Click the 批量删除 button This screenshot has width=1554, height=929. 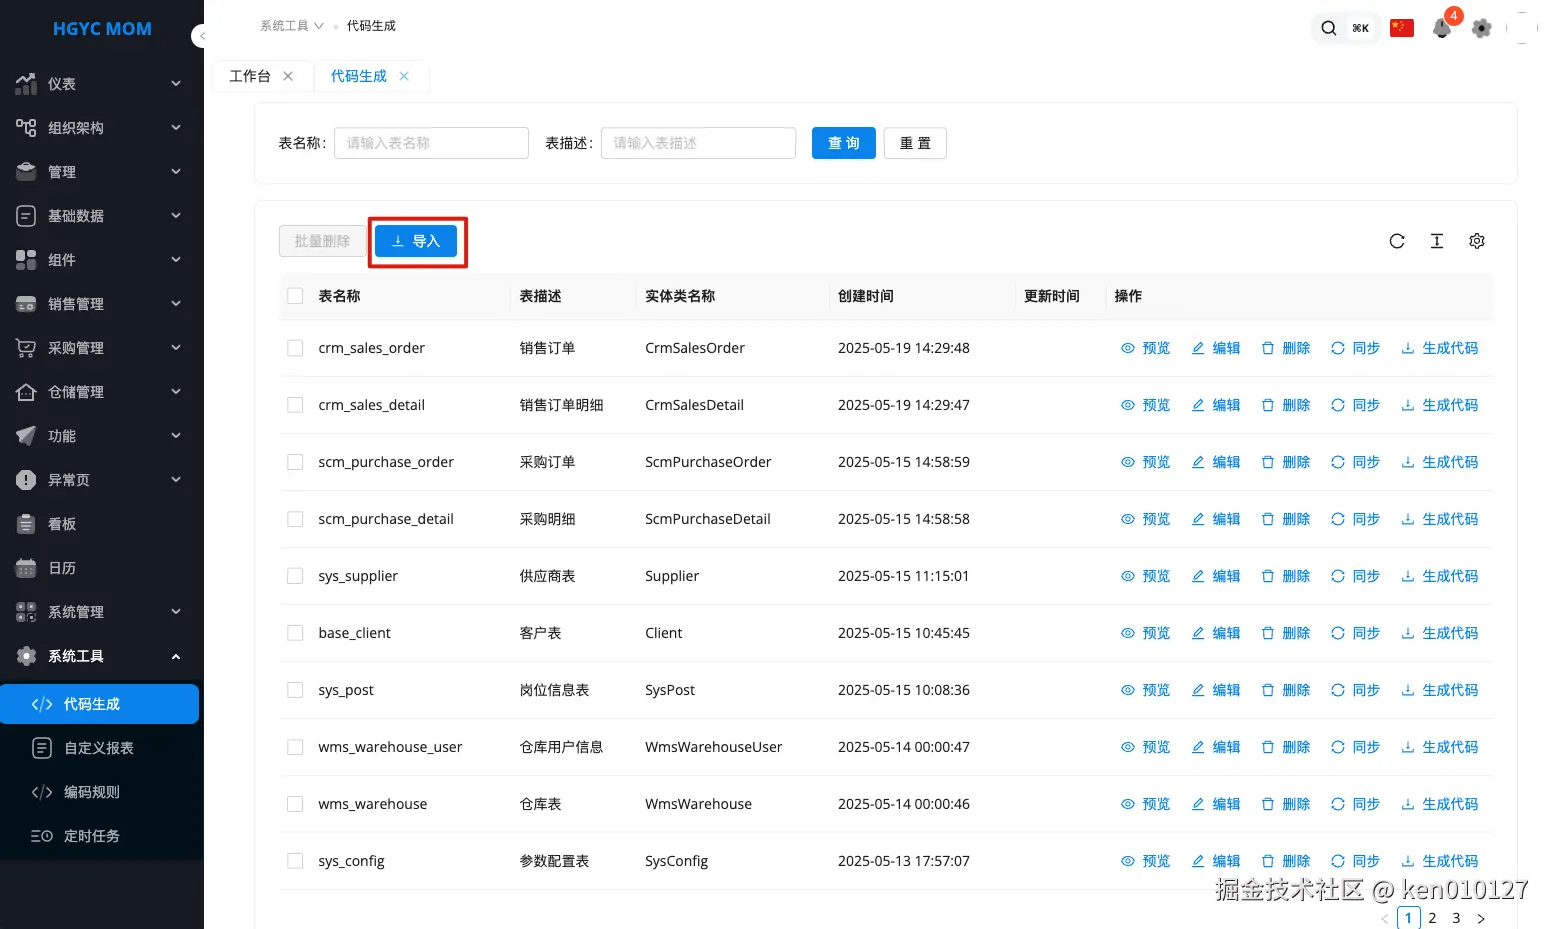click(322, 241)
